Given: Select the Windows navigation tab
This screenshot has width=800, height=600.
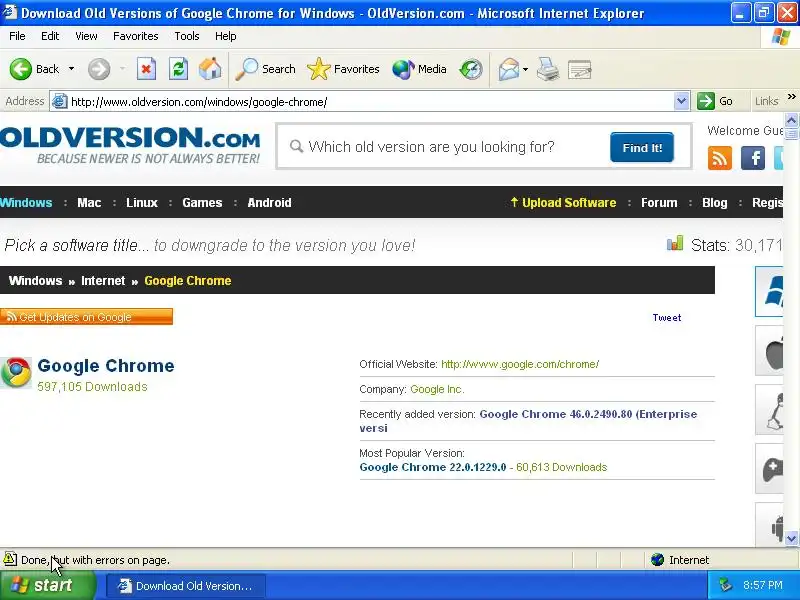Looking at the screenshot, I should [26, 203].
